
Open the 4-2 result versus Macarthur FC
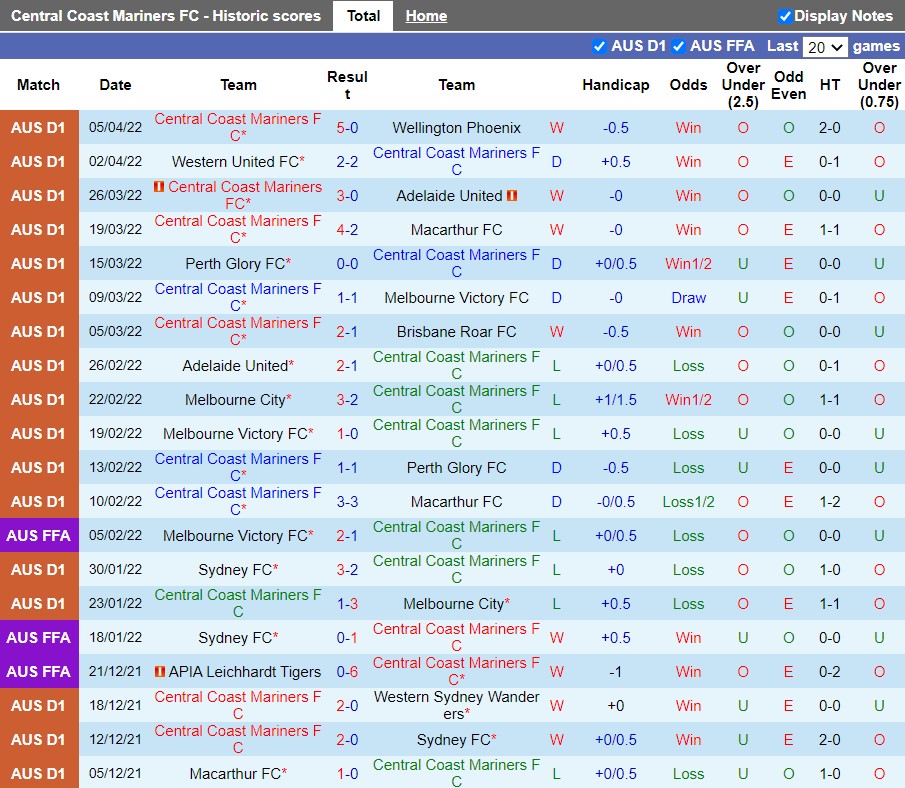pos(347,230)
